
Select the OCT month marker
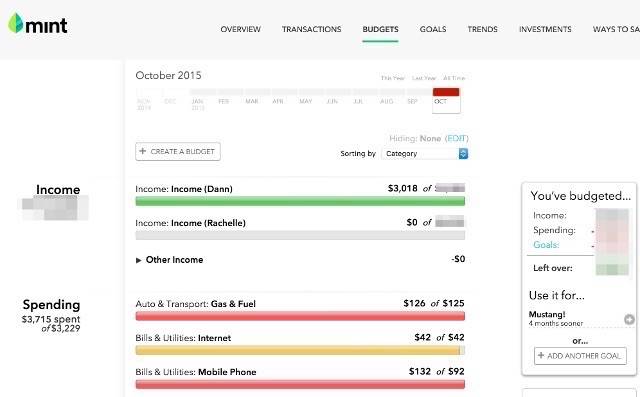tap(446, 100)
